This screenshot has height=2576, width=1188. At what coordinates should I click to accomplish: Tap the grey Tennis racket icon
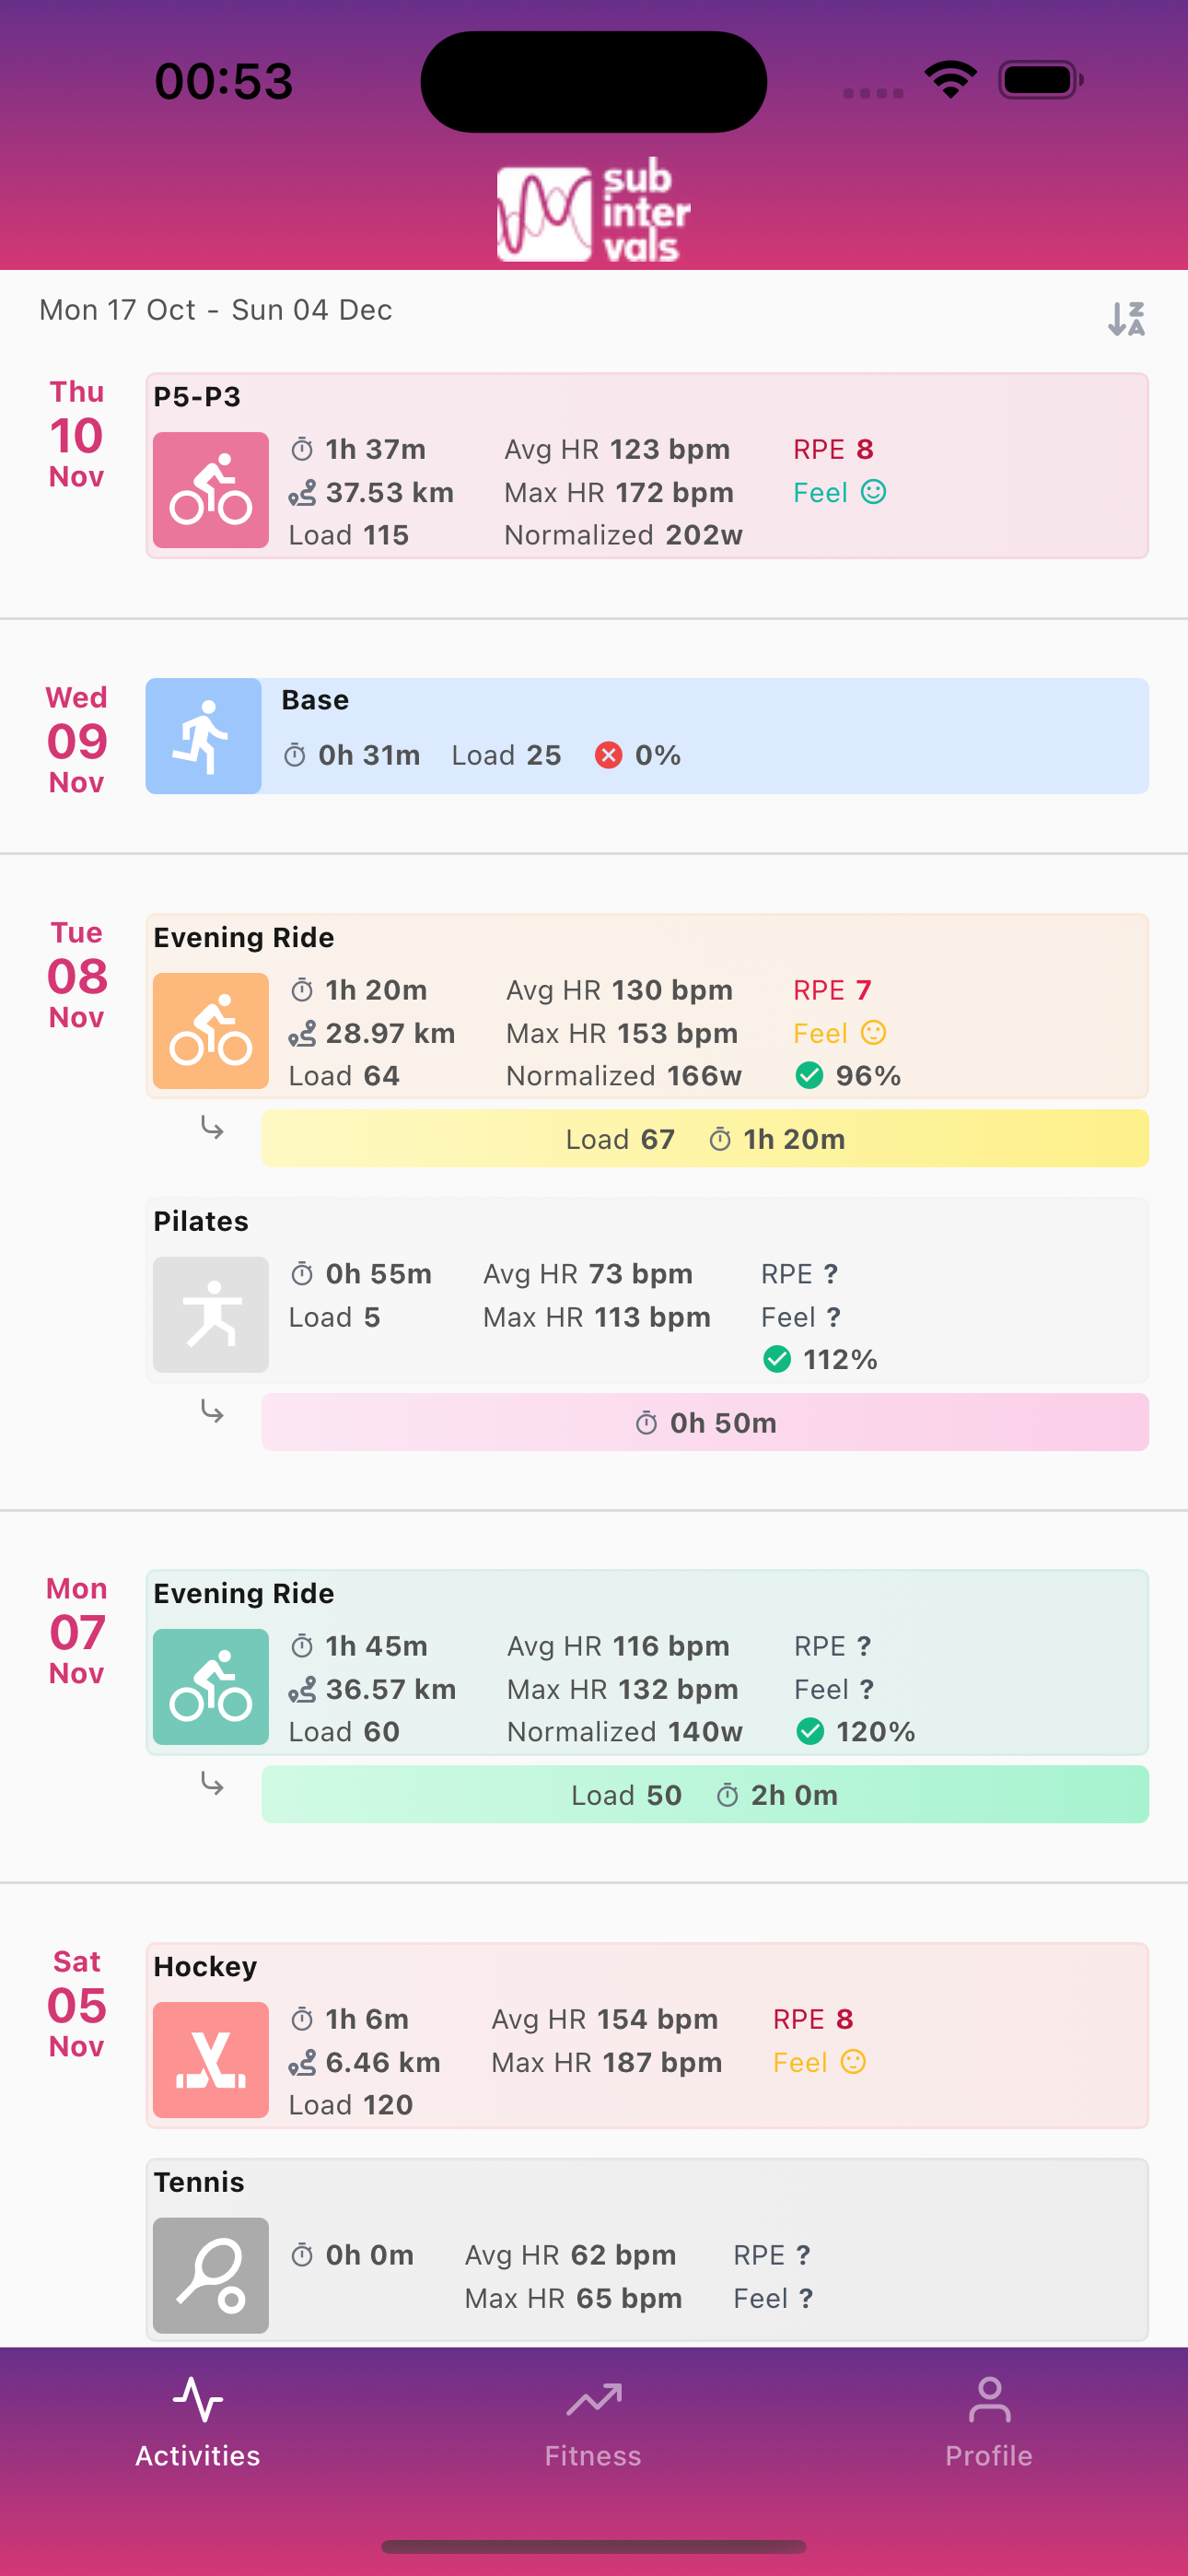pos(211,2275)
